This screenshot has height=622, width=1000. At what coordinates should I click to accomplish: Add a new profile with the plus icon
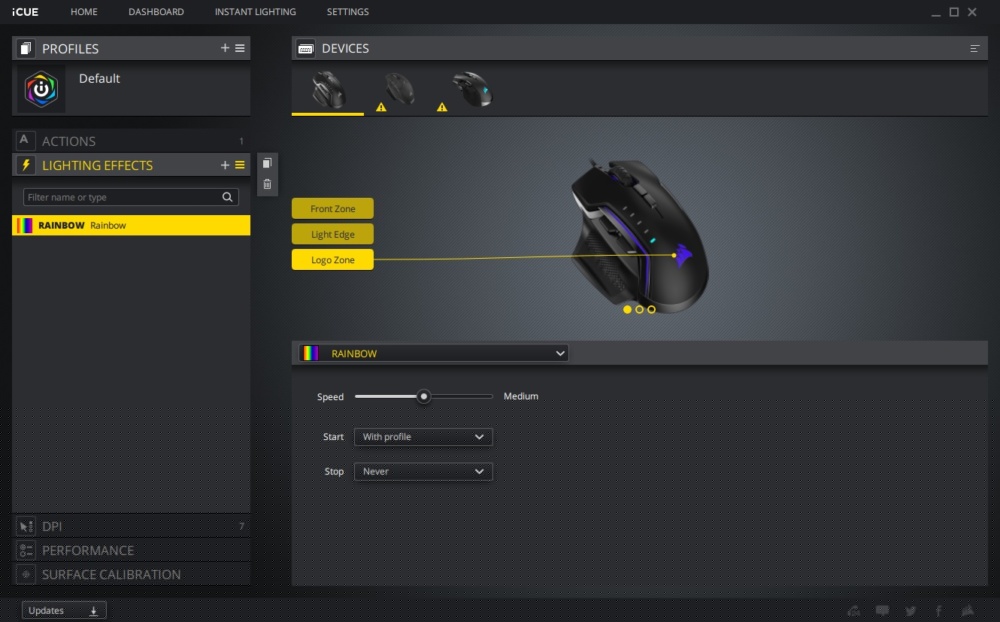(x=224, y=48)
